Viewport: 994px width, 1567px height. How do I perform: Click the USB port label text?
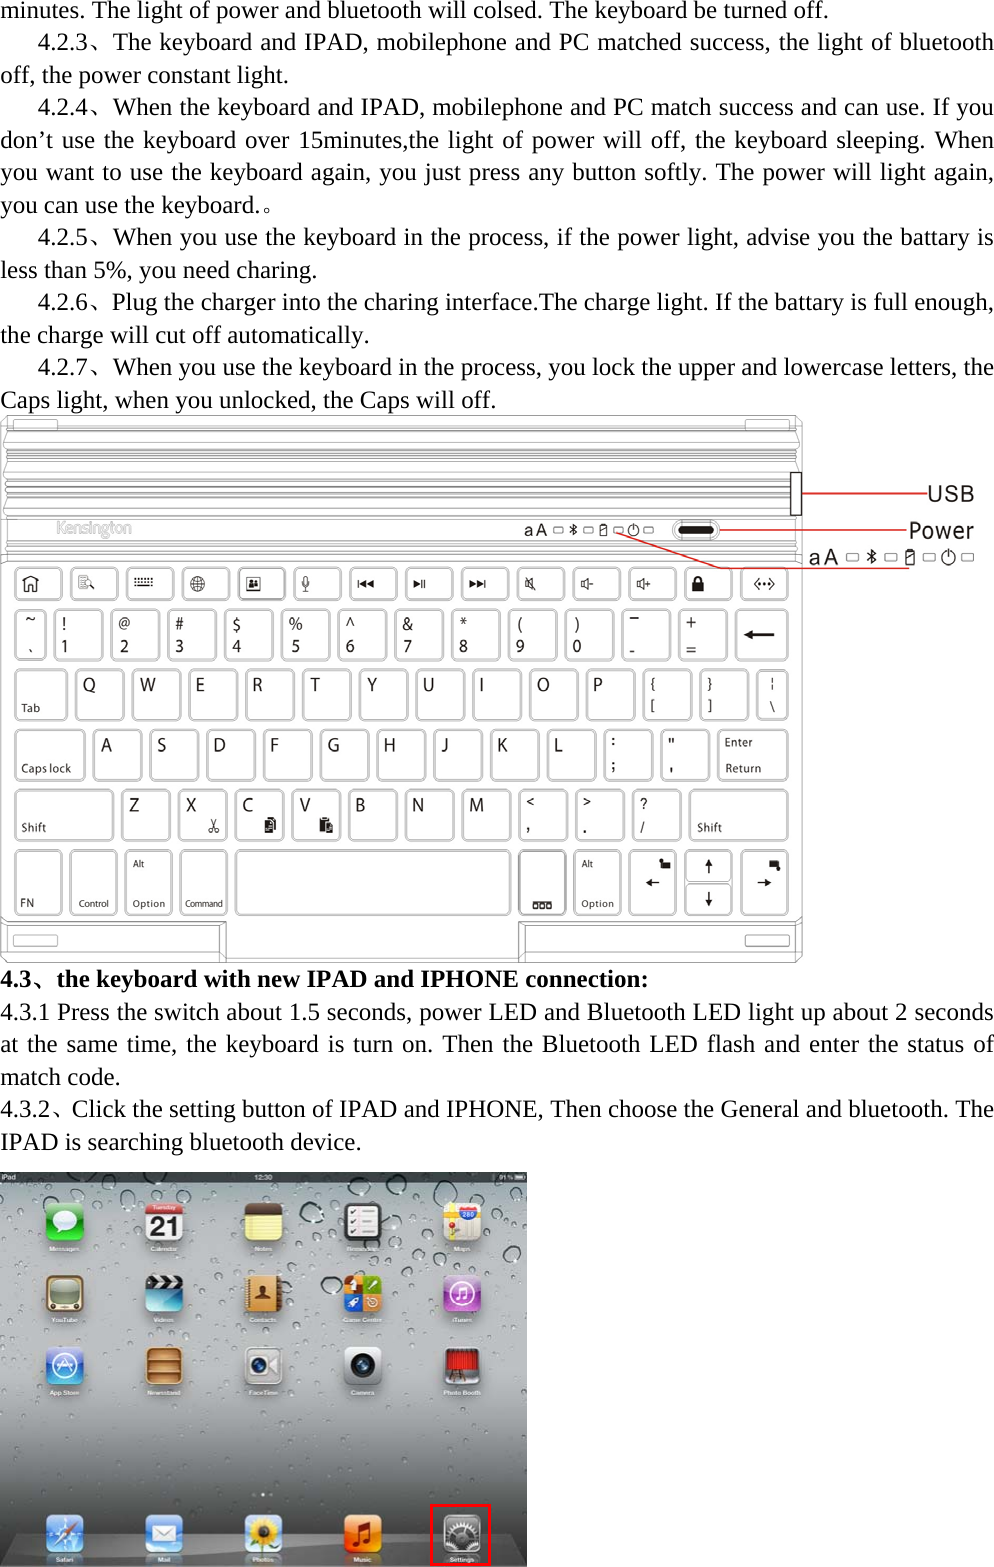point(951,494)
